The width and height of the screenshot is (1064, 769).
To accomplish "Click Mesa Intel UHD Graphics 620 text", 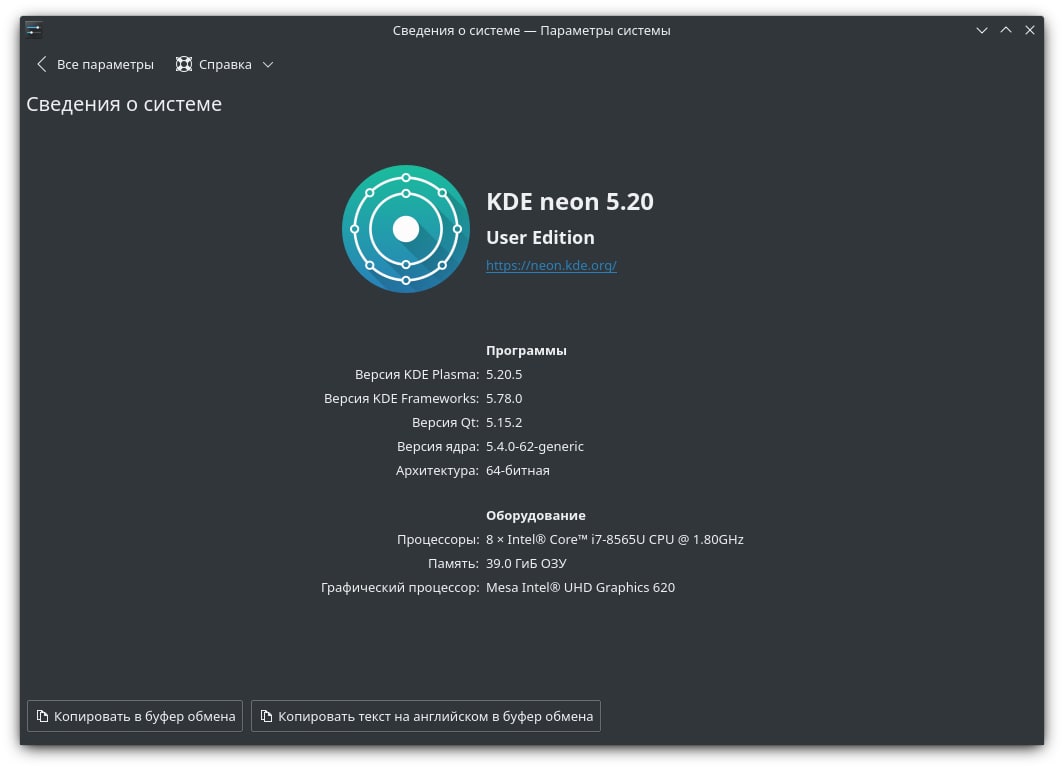I will click(x=580, y=588).
